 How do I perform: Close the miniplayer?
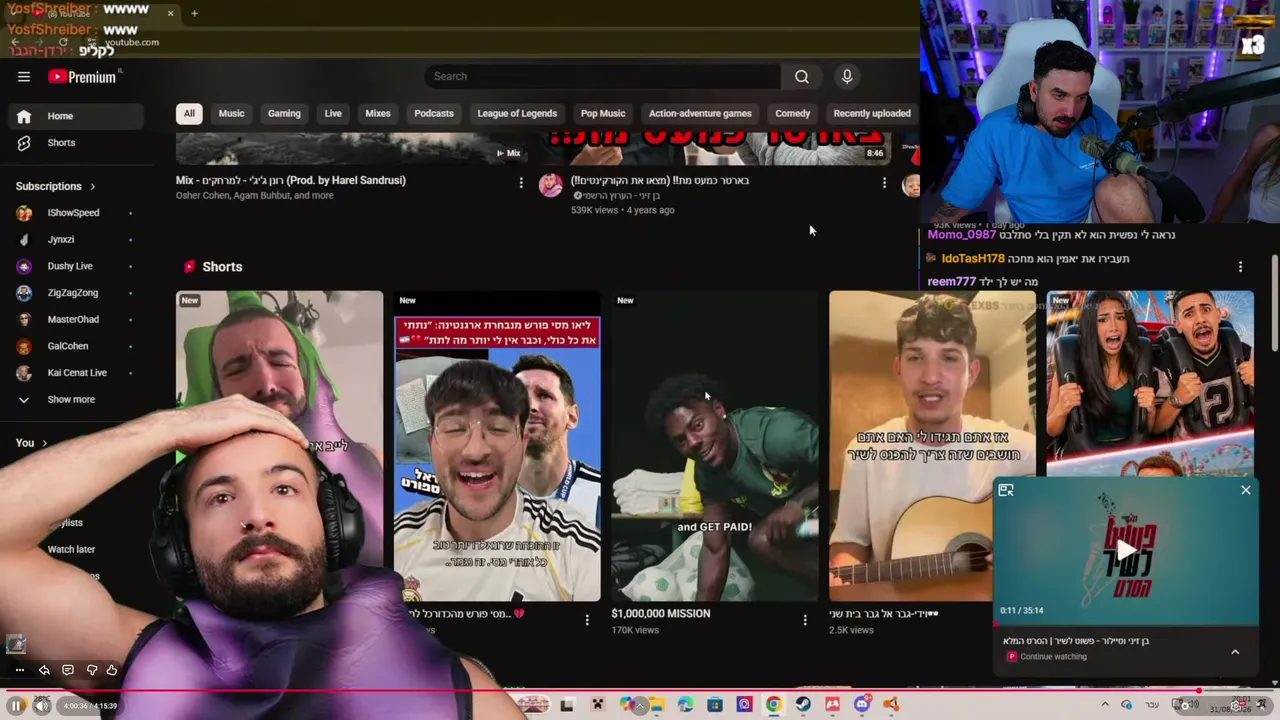(x=1246, y=490)
